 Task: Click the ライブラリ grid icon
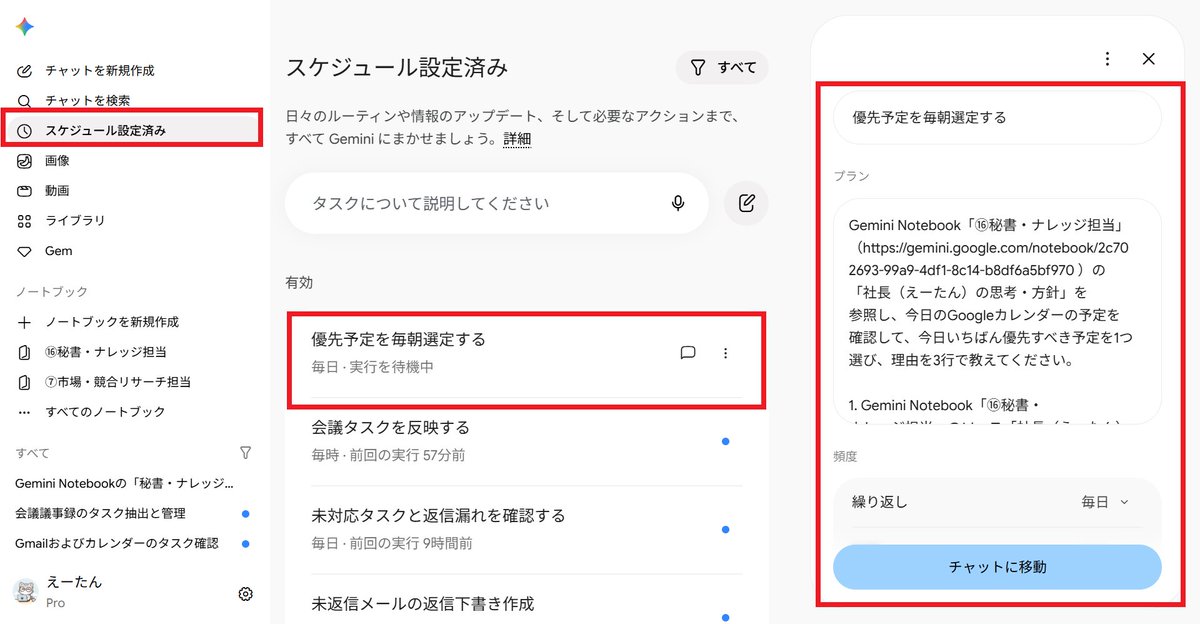tap(25, 221)
